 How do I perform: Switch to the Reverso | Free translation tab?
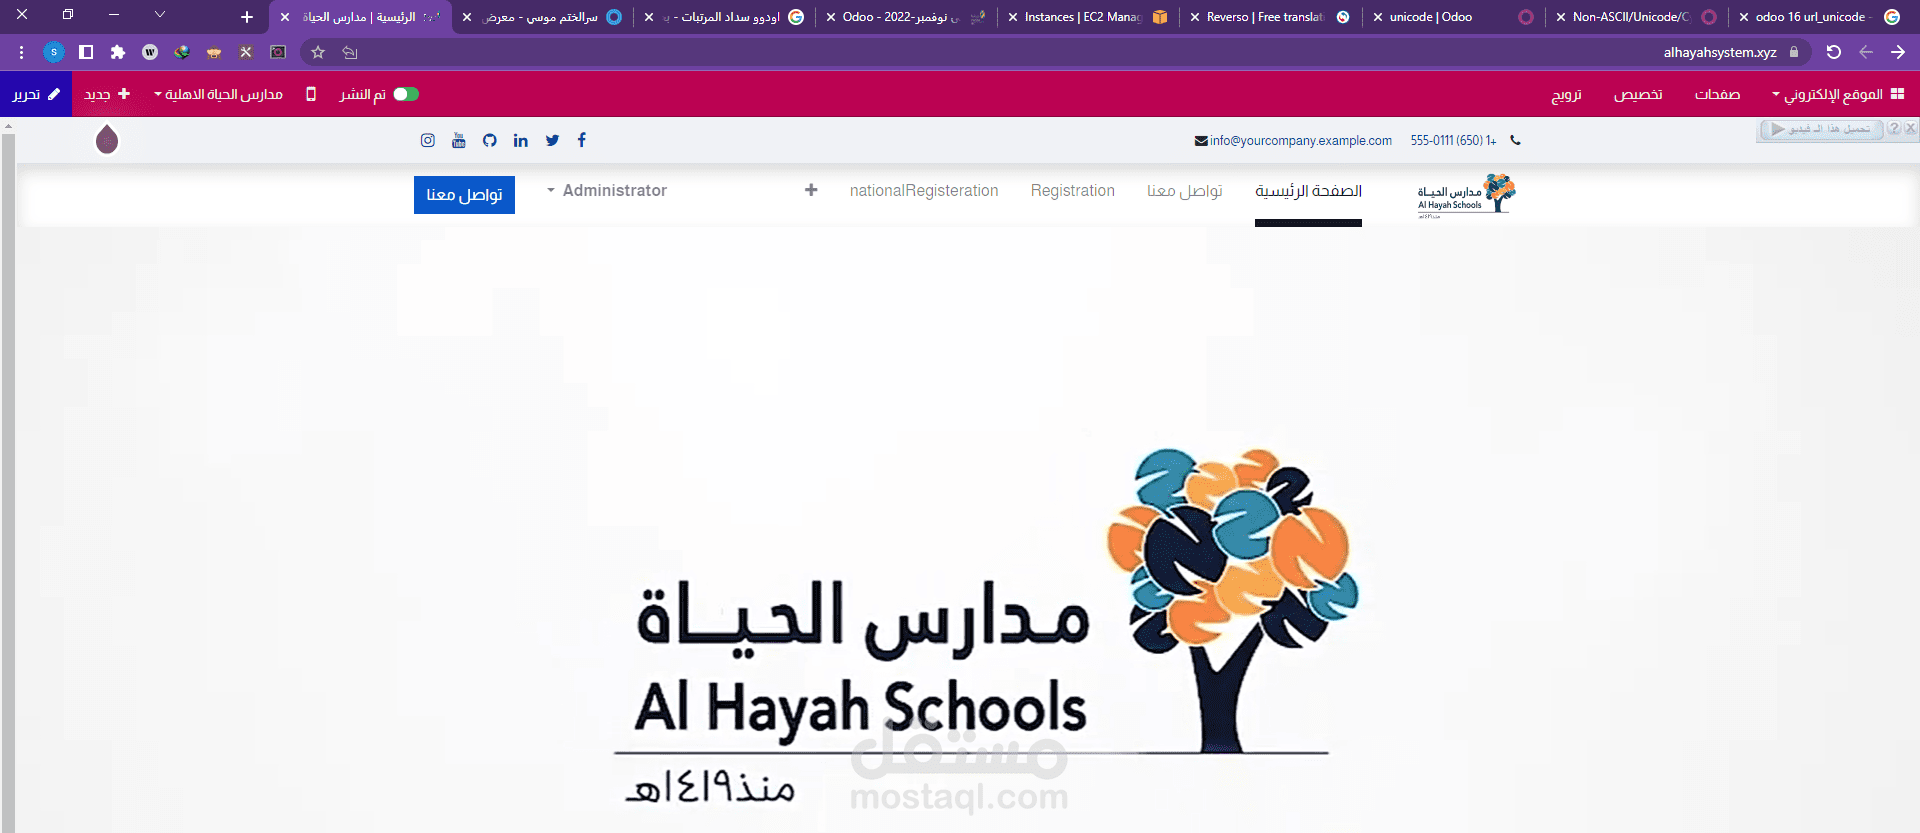(1268, 17)
